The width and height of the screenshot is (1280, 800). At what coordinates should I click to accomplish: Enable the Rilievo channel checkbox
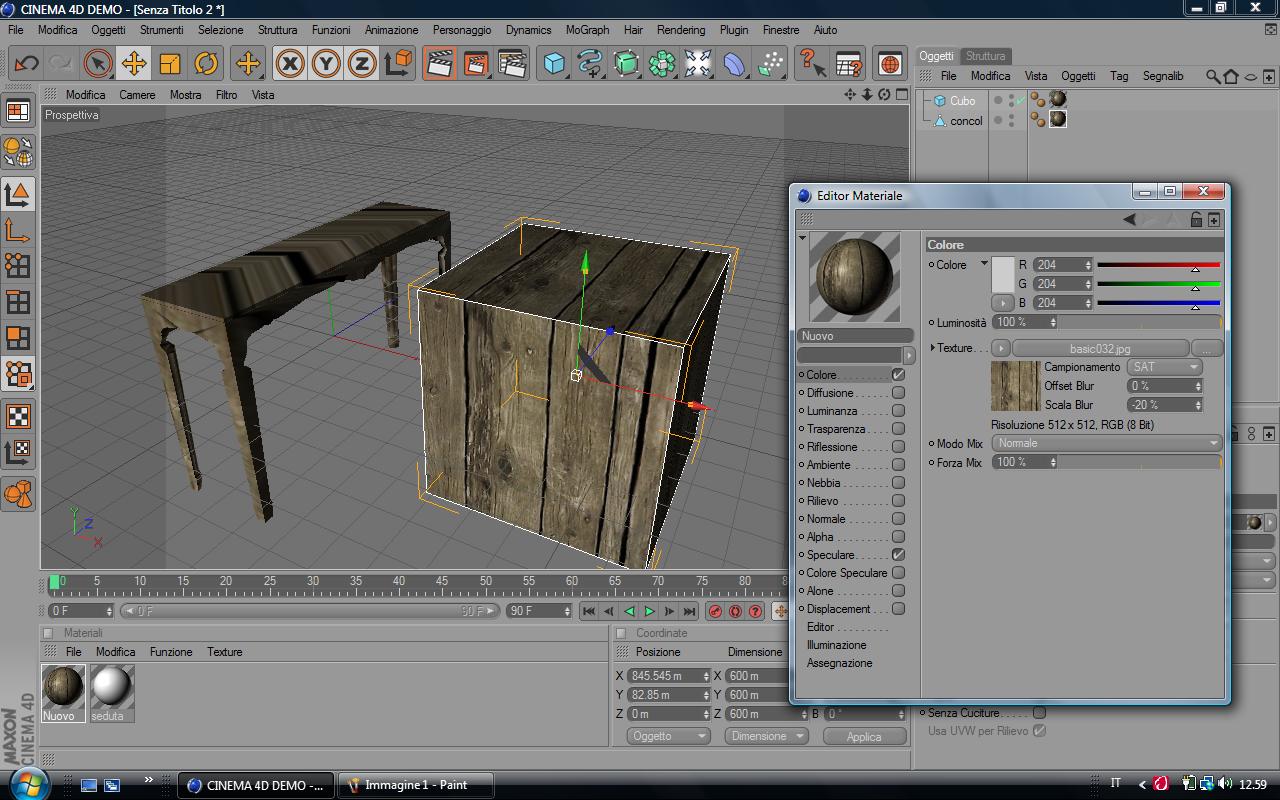click(x=898, y=501)
